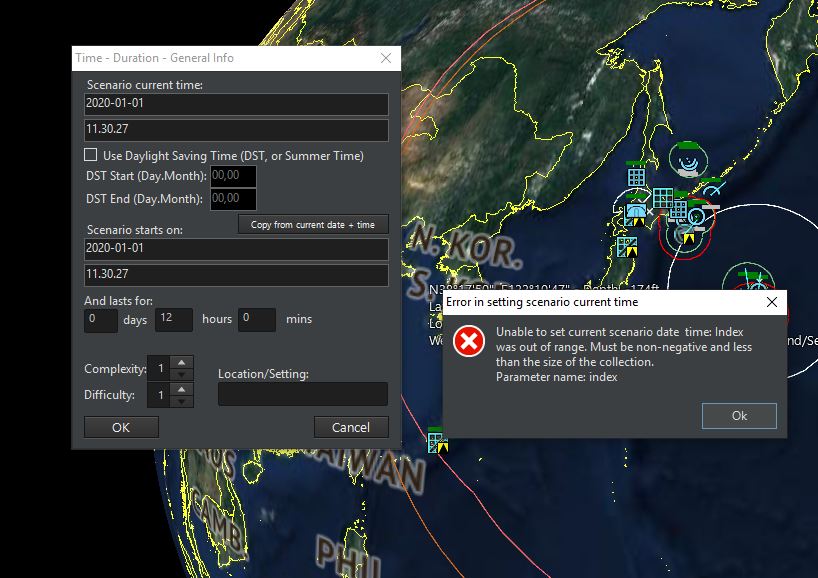Close the Time - Duration - General Info window

pos(386,58)
